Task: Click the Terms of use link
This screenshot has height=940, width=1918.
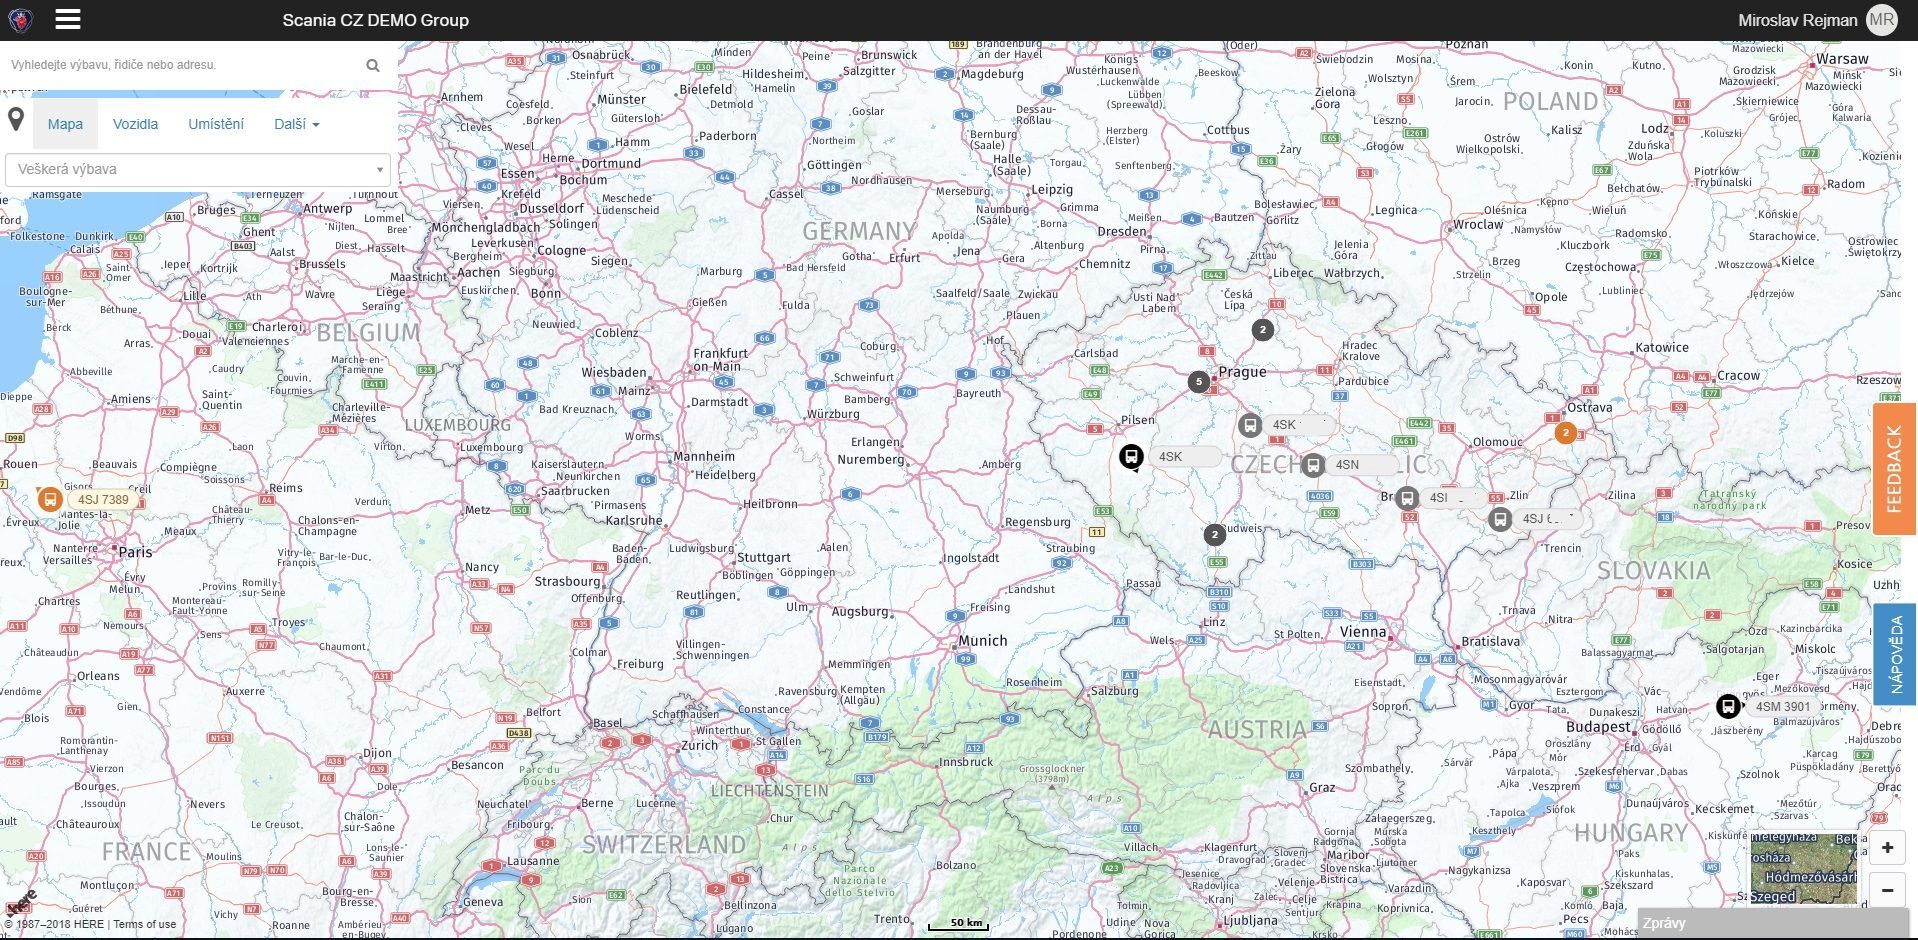Action: click(x=143, y=924)
